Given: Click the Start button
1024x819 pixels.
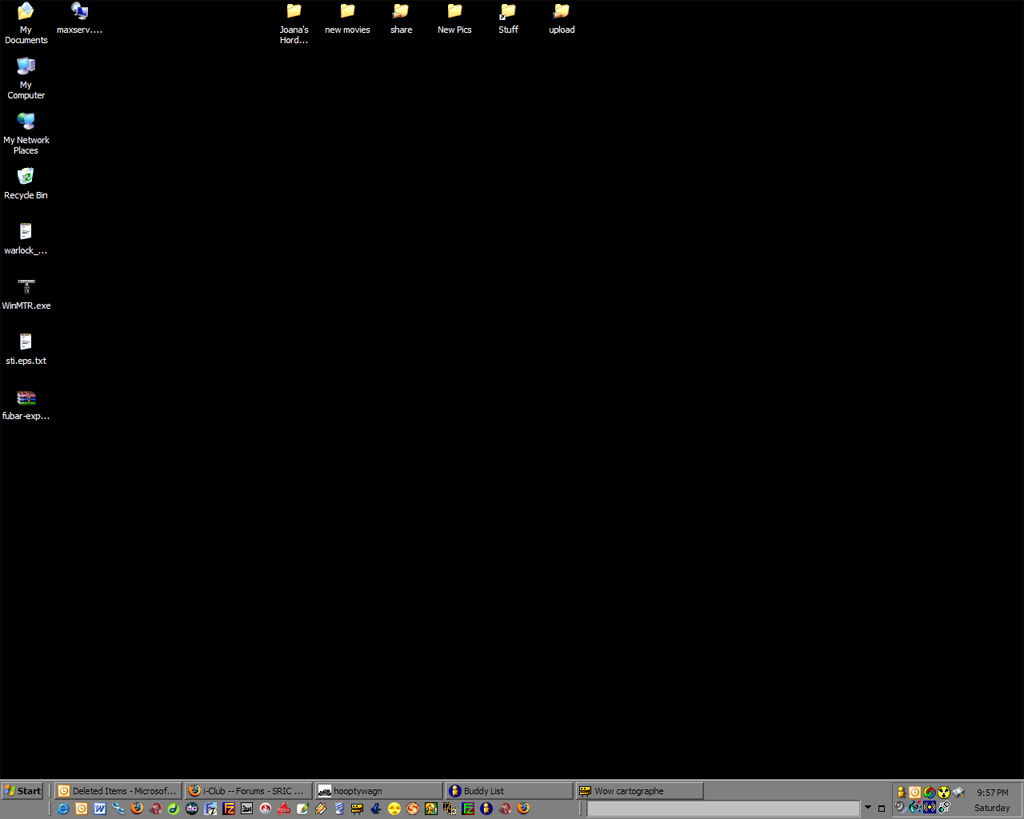Looking at the screenshot, I should click(22, 791).
